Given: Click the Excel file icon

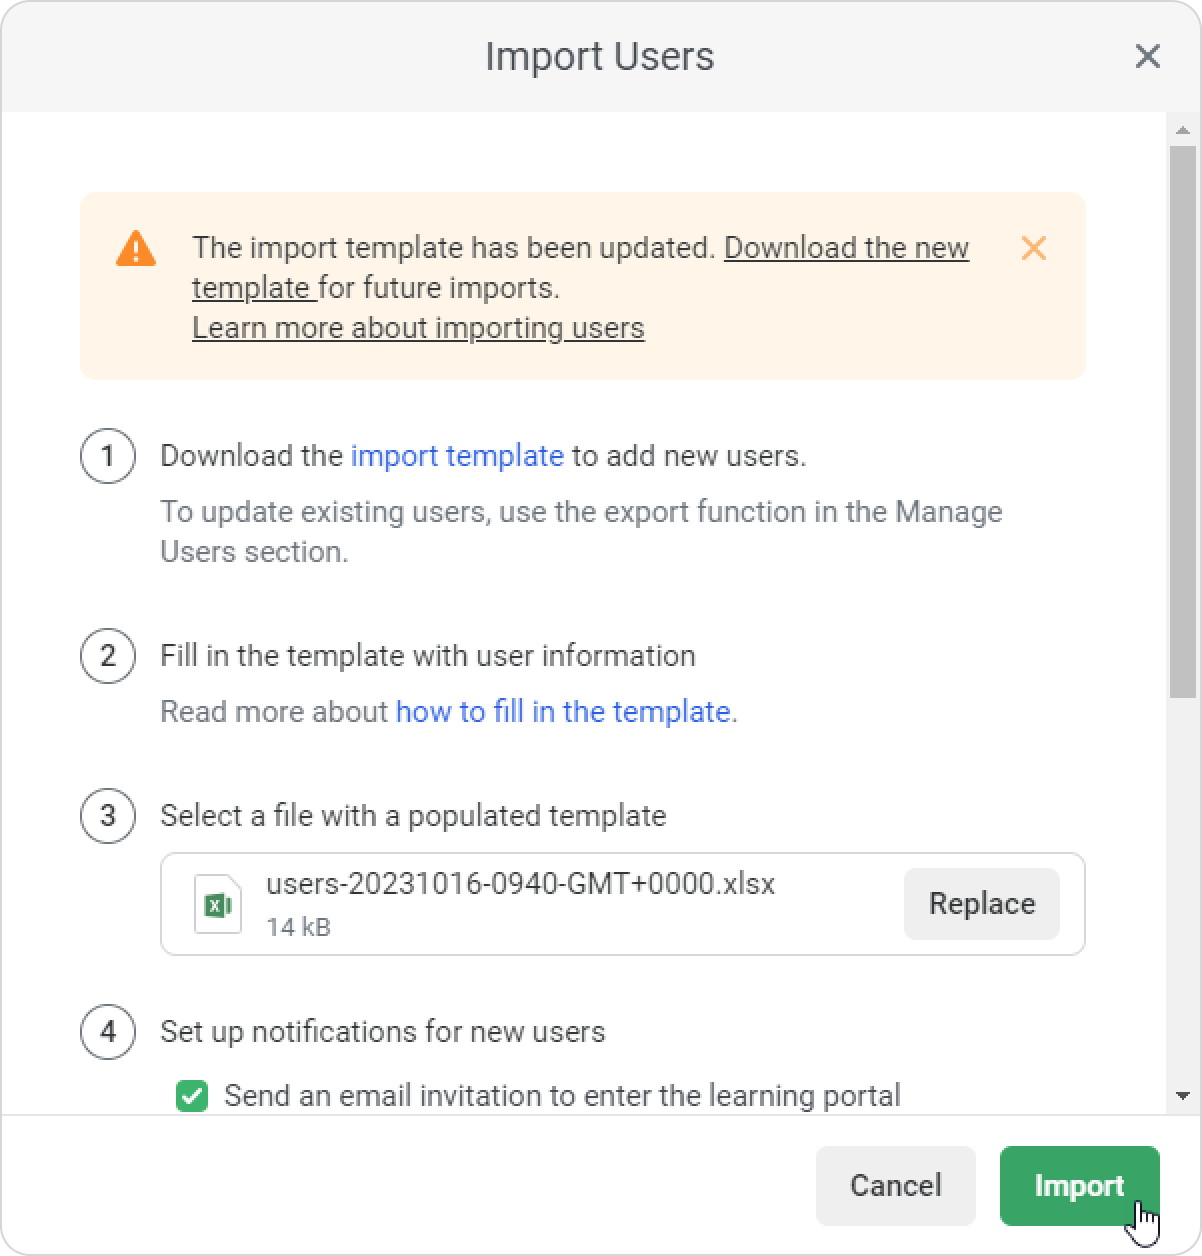Looking at the screenshot, I should point(217,904).
